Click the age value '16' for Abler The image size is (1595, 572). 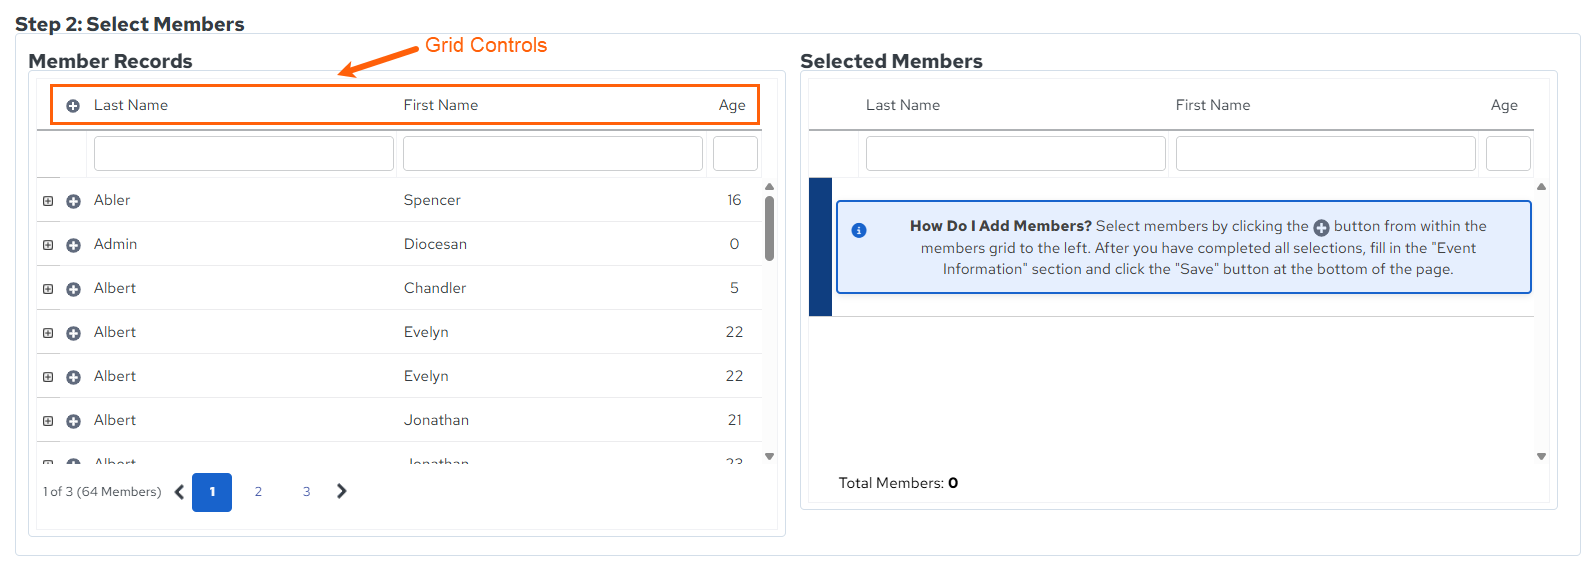click(734, 200)
